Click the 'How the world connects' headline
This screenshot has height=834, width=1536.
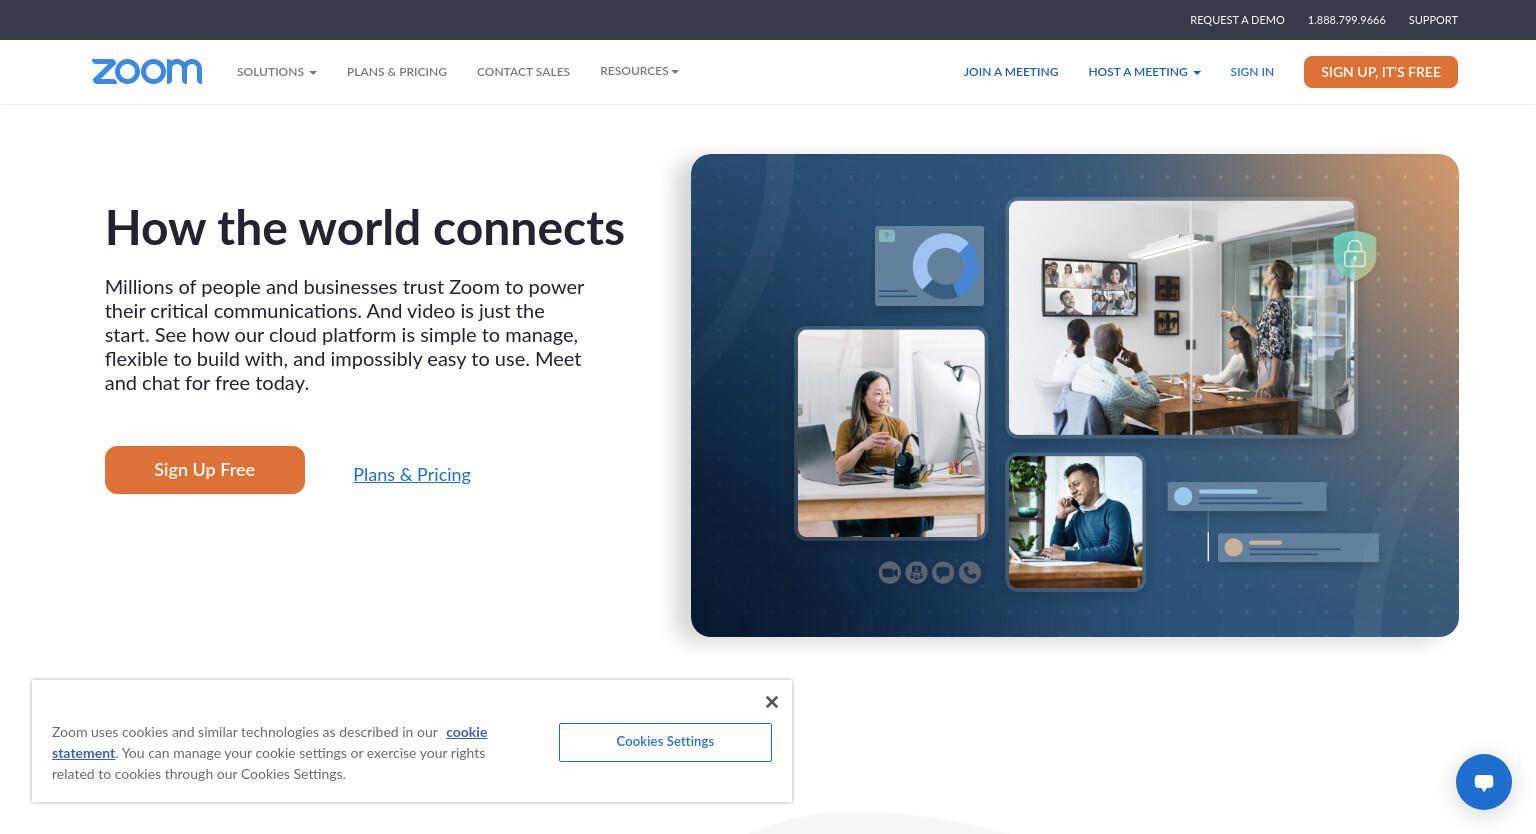click(365, 228)
